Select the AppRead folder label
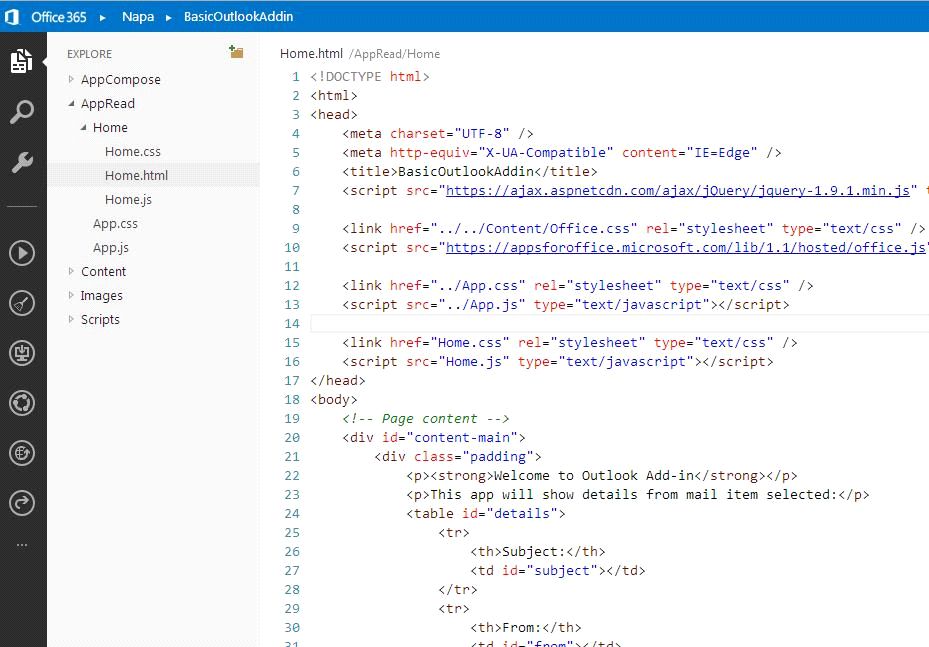This screenshot has height=647, width=929. [108, 103]
